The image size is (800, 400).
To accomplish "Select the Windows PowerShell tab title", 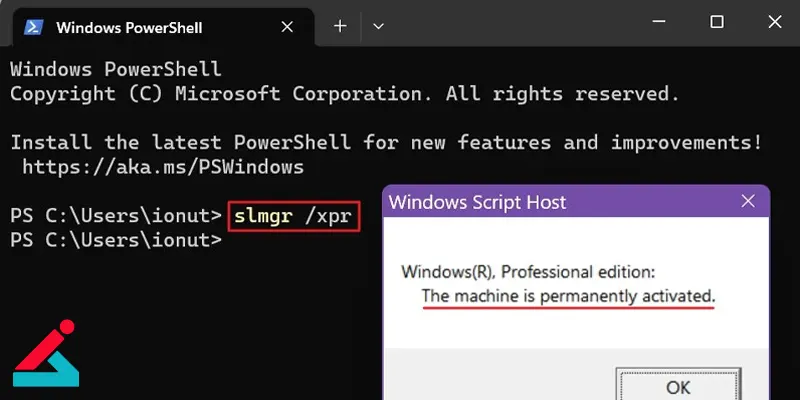I will pos(129,28).
